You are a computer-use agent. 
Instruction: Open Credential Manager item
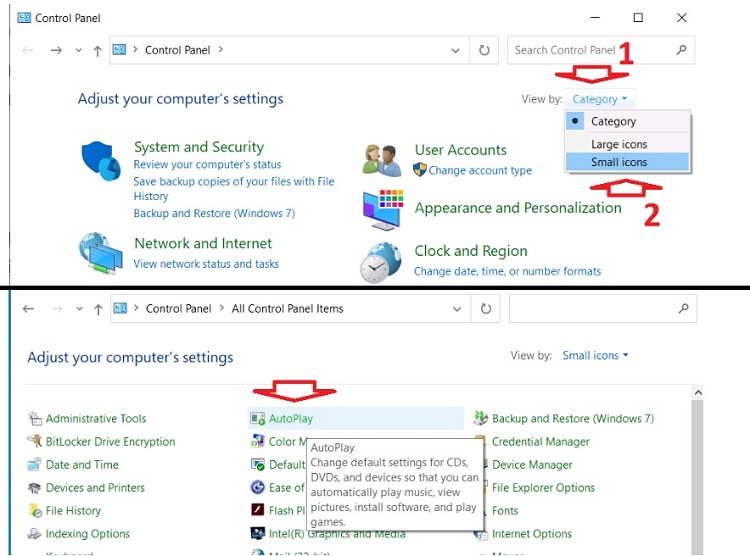coord(540,442)
